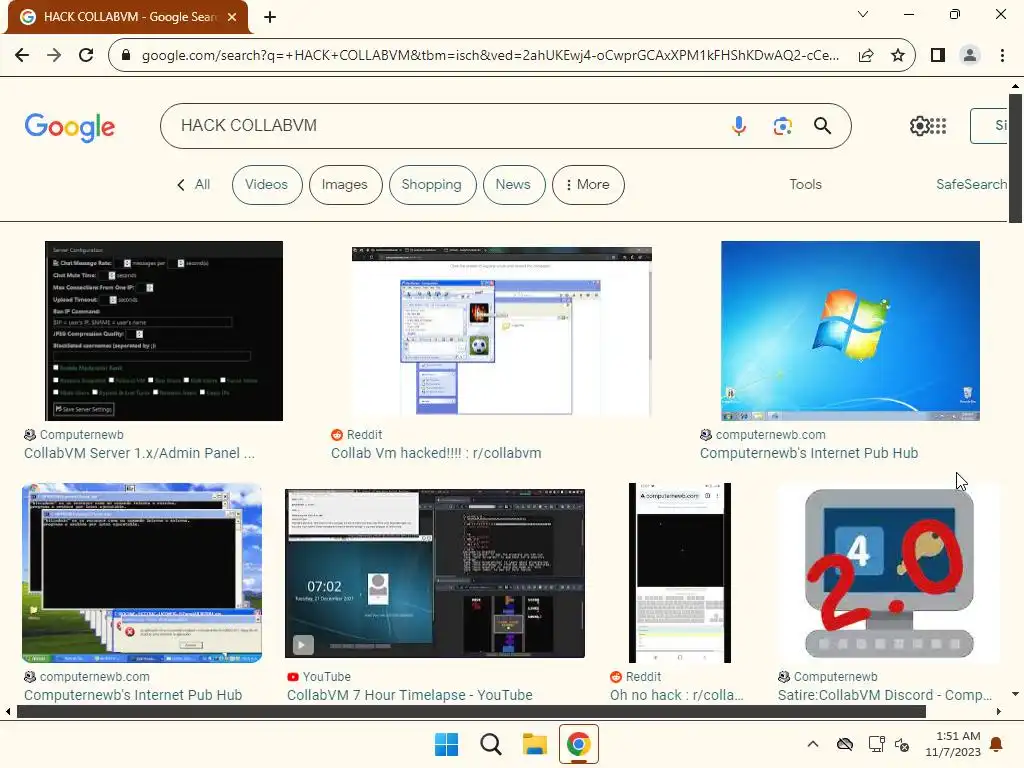This screenshot has height=768, width=1024.
Task: Click the YouTube source label
Action: 327,677
